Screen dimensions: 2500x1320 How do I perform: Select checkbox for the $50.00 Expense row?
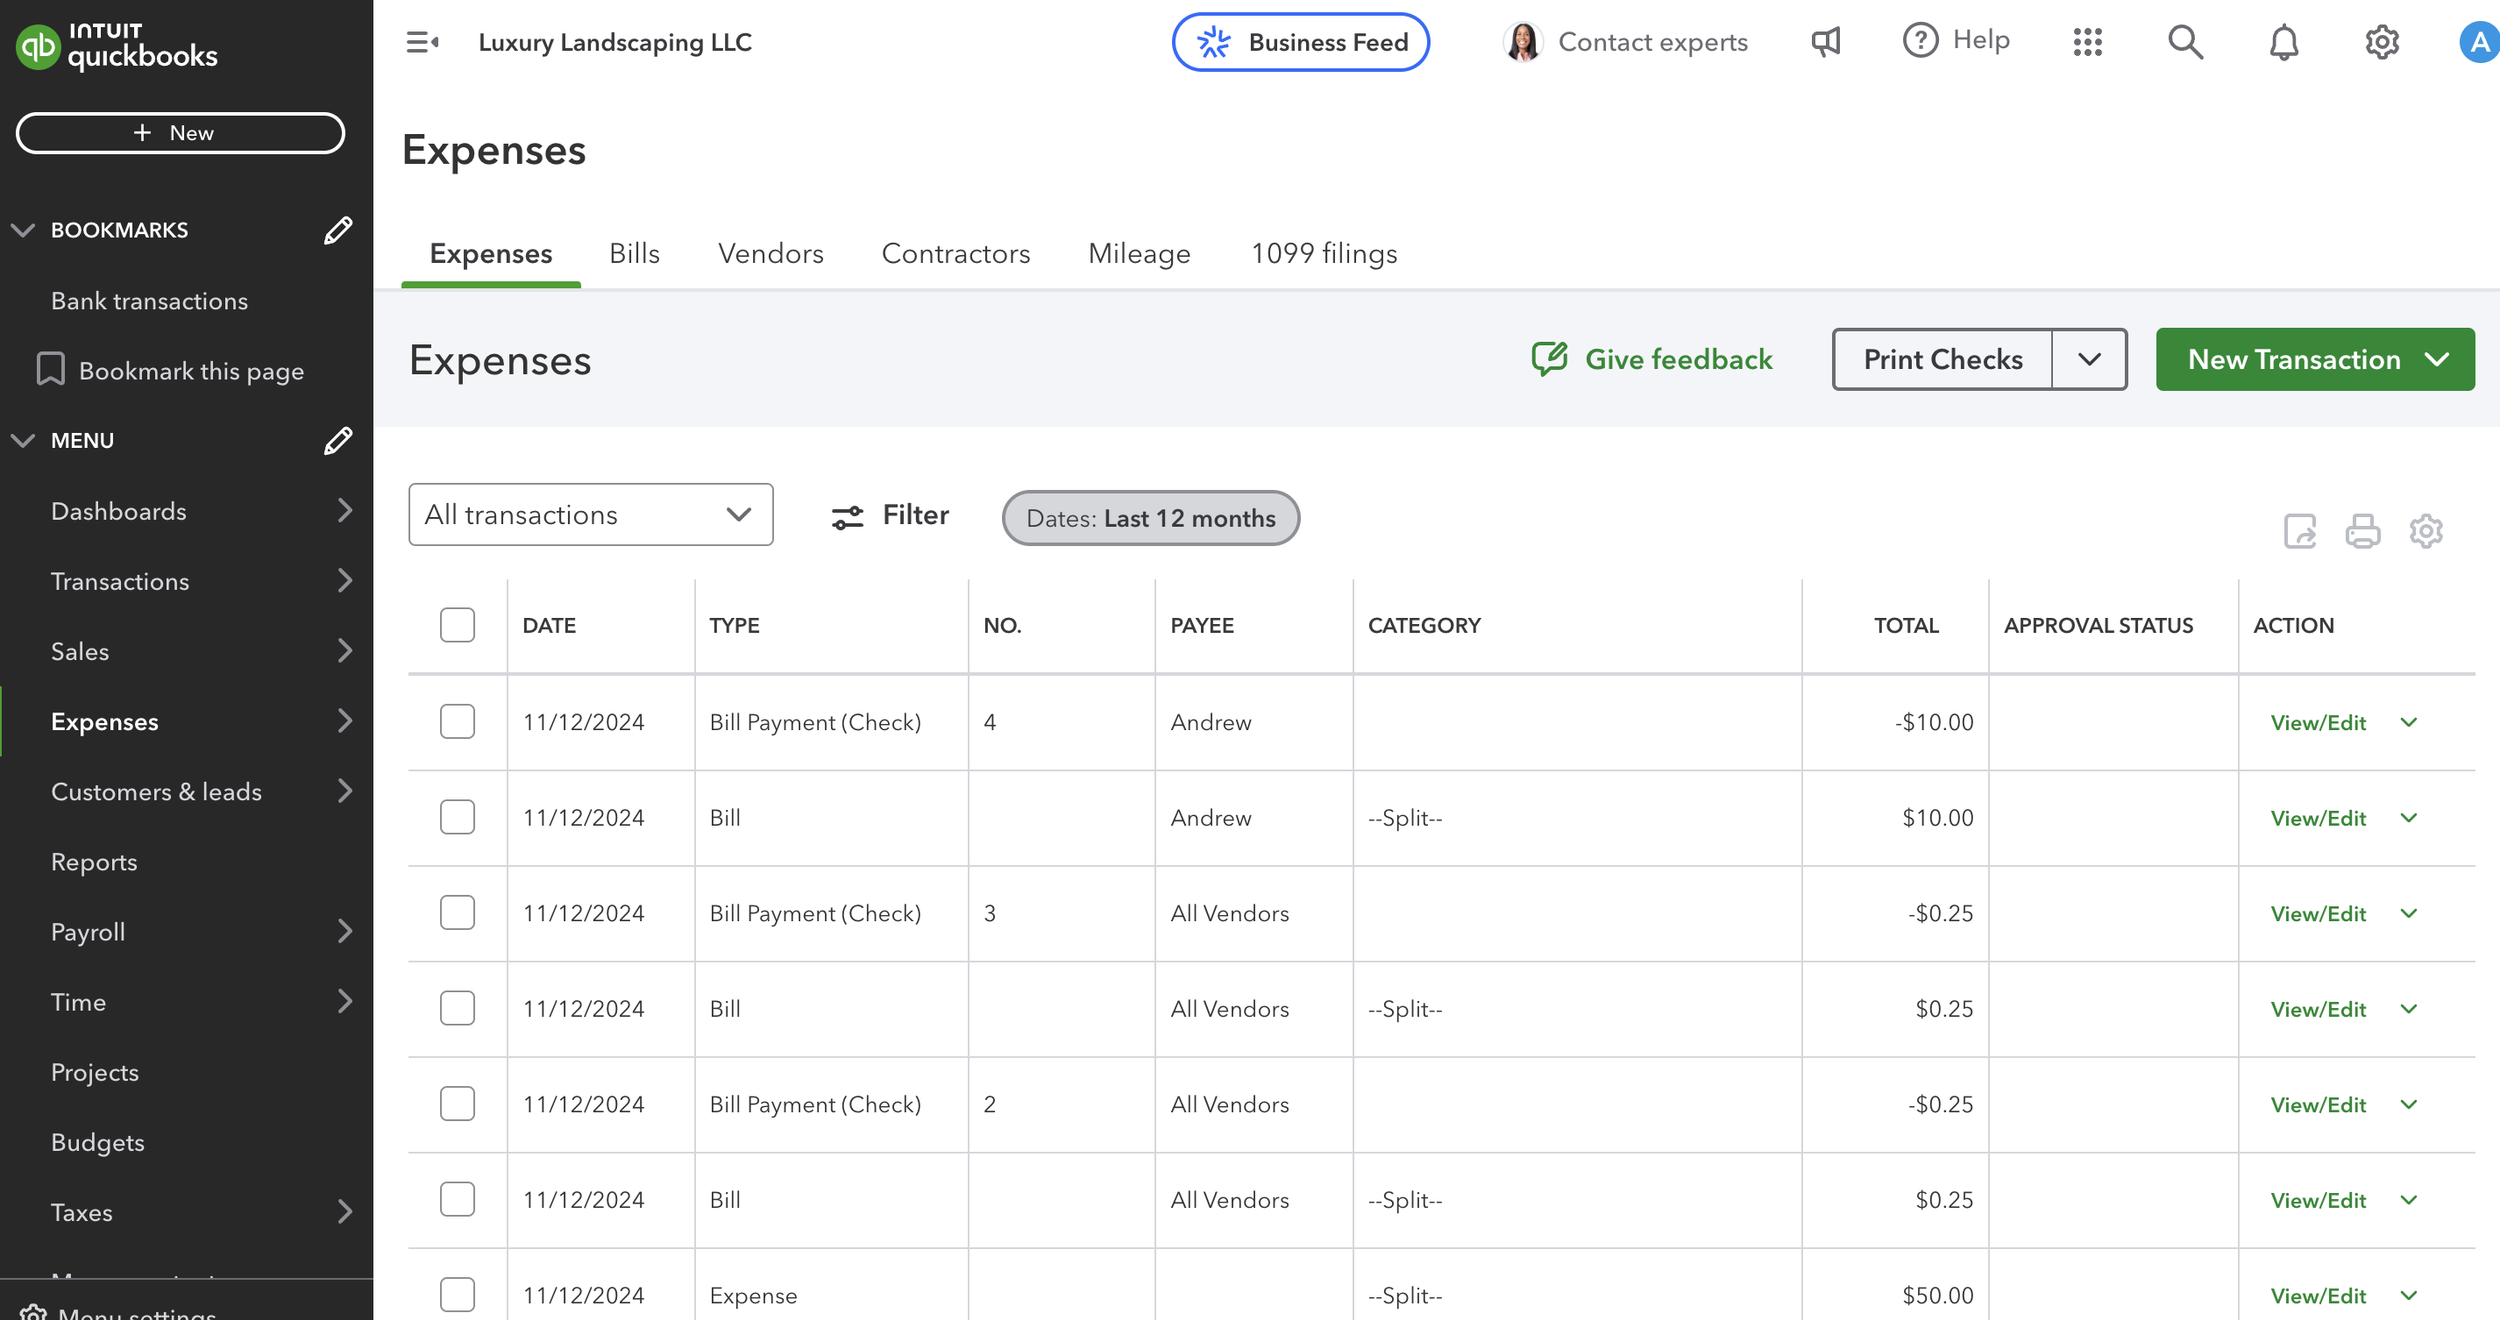pos(457,1294)
